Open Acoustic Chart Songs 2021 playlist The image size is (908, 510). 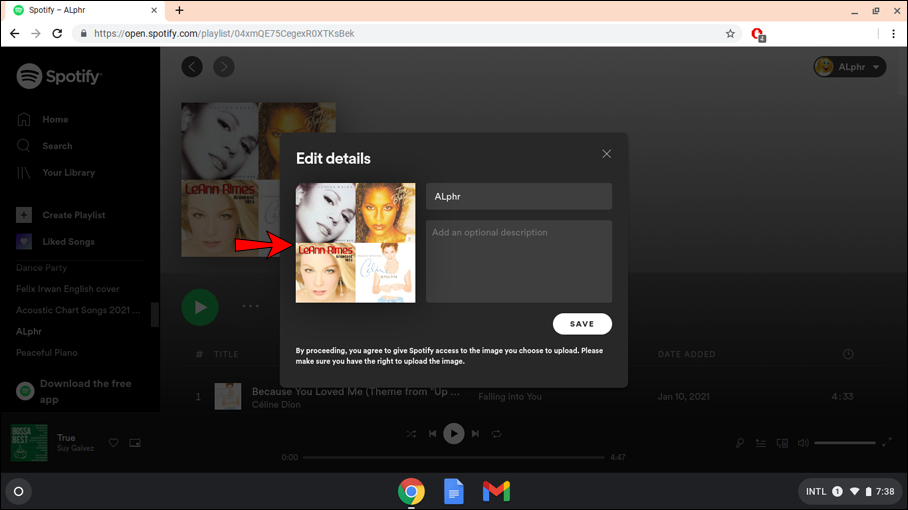(78, 310)
